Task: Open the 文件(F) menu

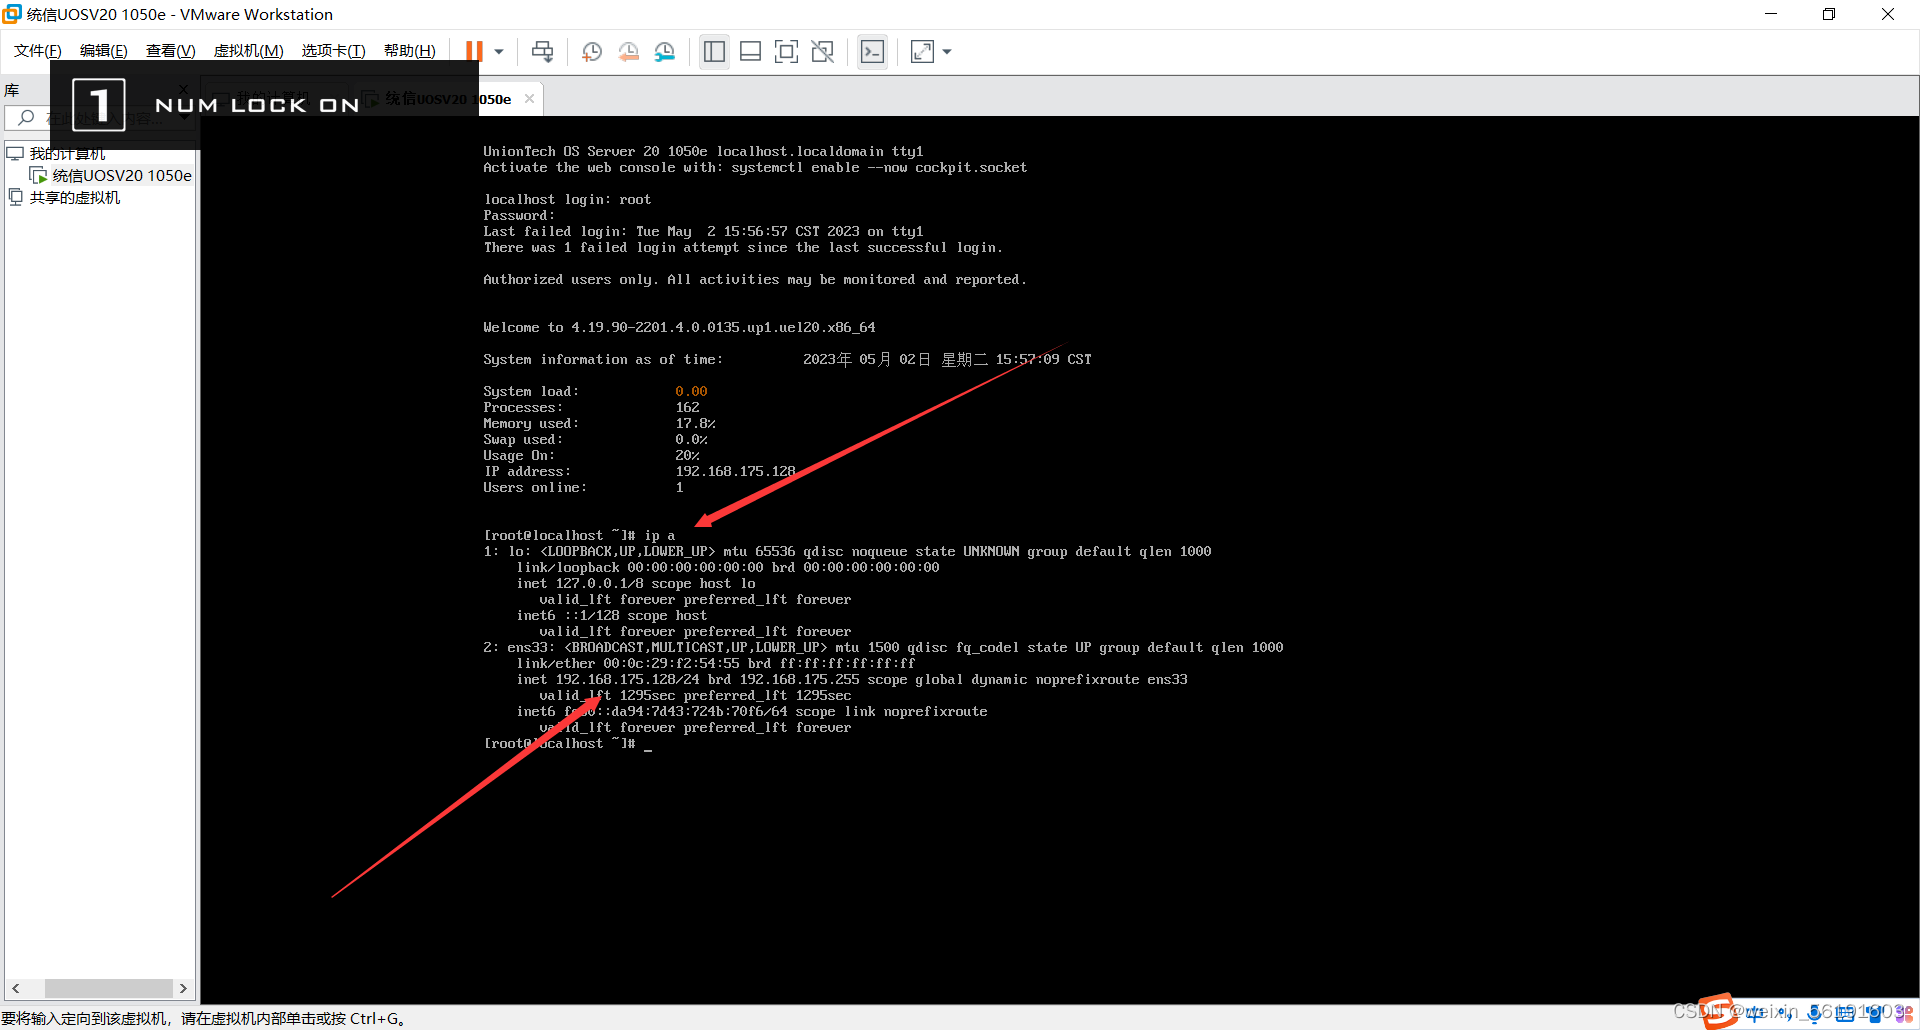Action: pyautogui.click(x=38, y=51)
